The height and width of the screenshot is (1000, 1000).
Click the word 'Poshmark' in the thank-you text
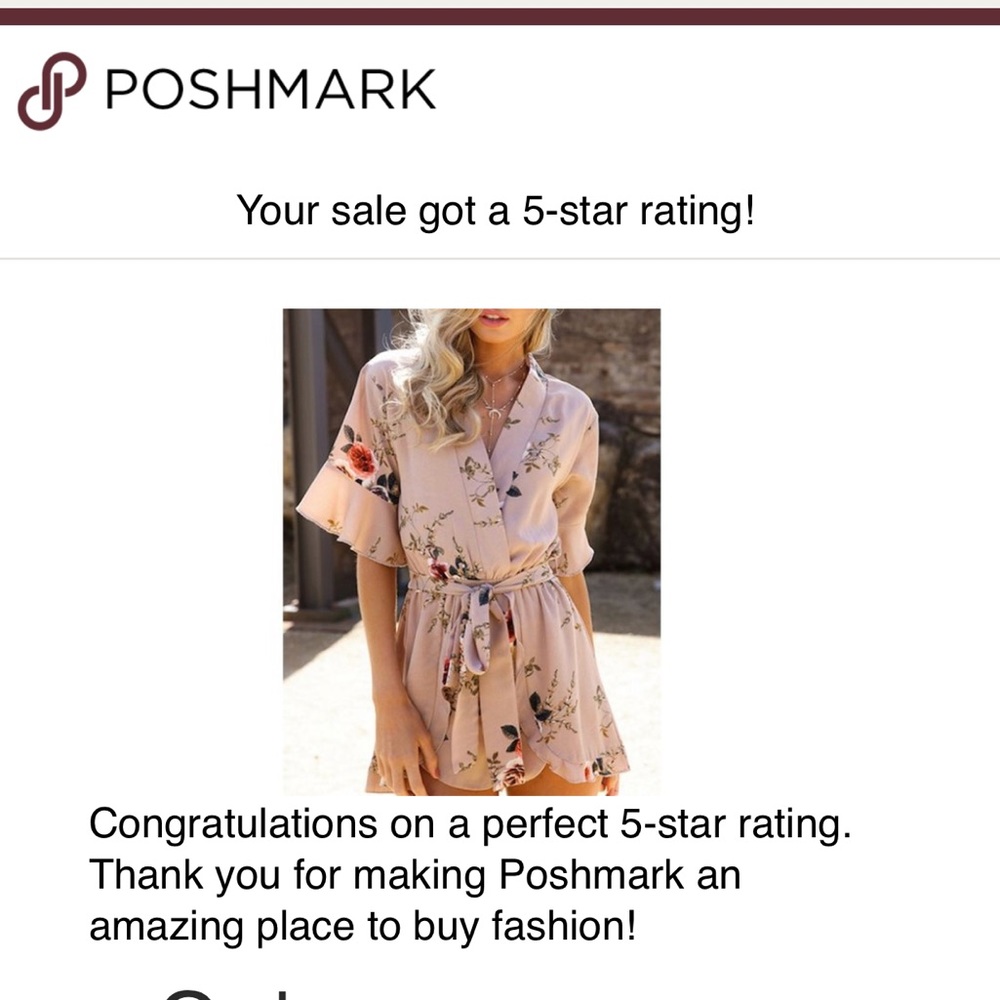(x=591, y=875)
